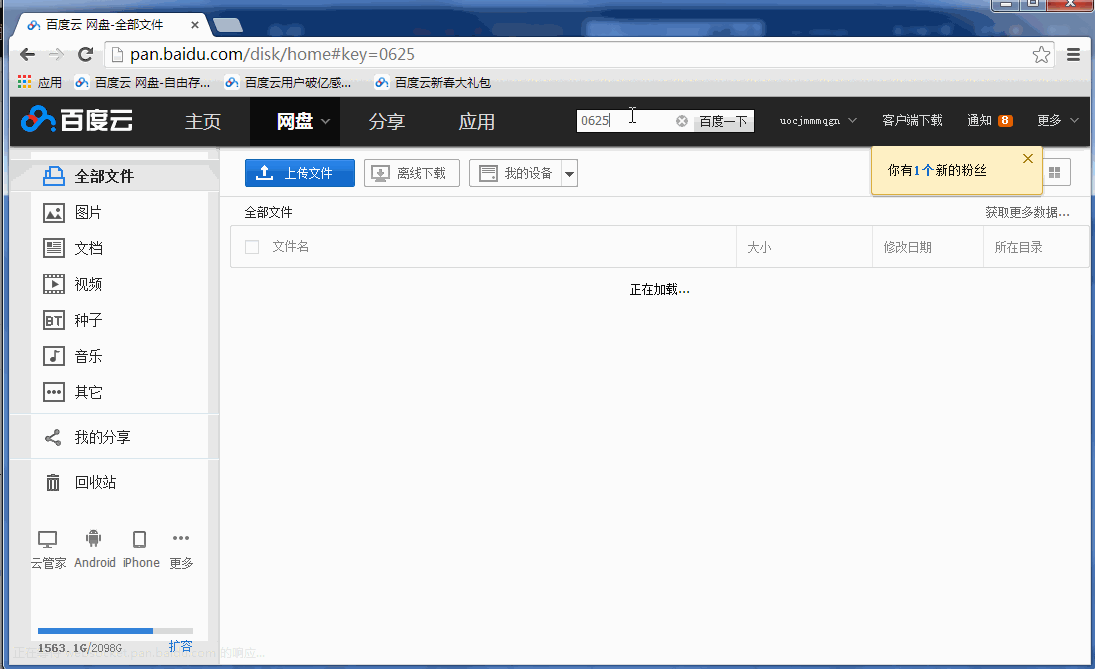1095x669 pixels.
Task: Click the Directory column header
Action: click(1036, 247)
